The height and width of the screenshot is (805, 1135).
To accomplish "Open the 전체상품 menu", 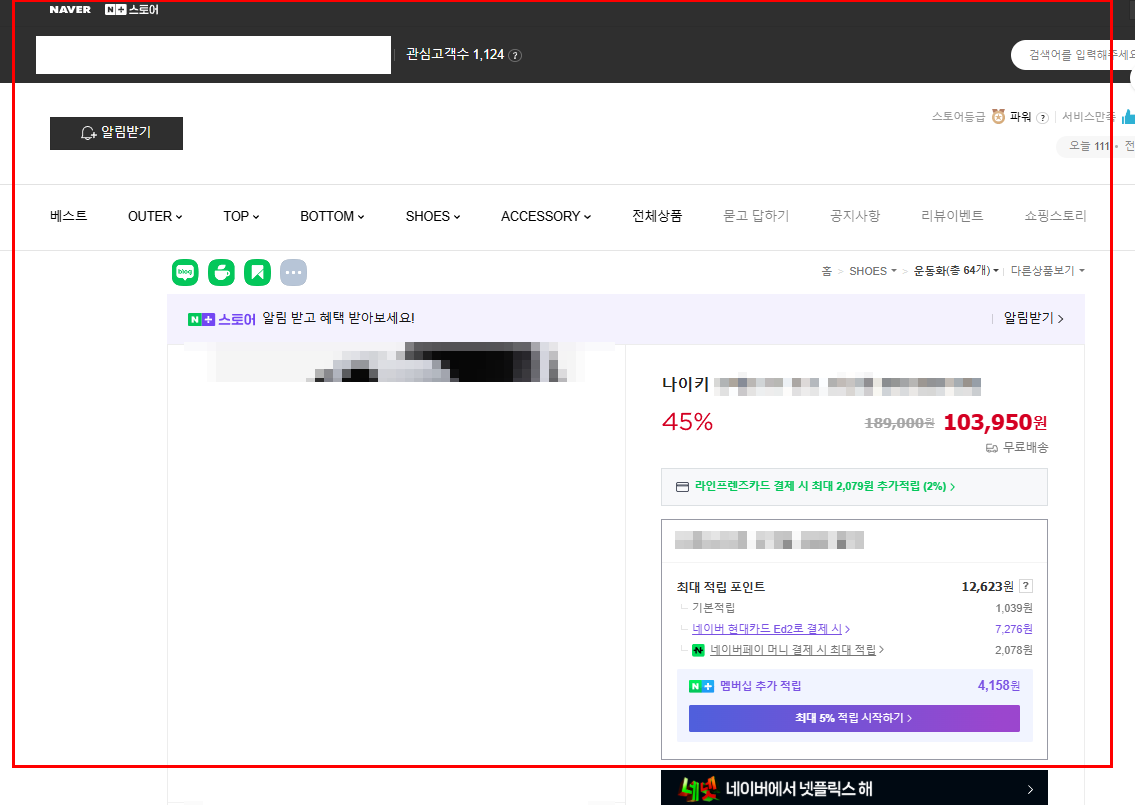I will (x=657, y=216).
